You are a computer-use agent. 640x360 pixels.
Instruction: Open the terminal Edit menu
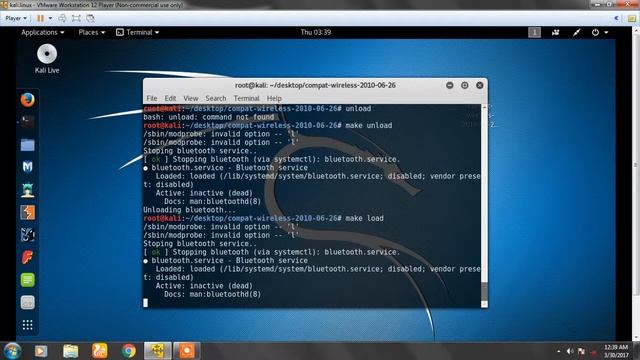point(170,98)
